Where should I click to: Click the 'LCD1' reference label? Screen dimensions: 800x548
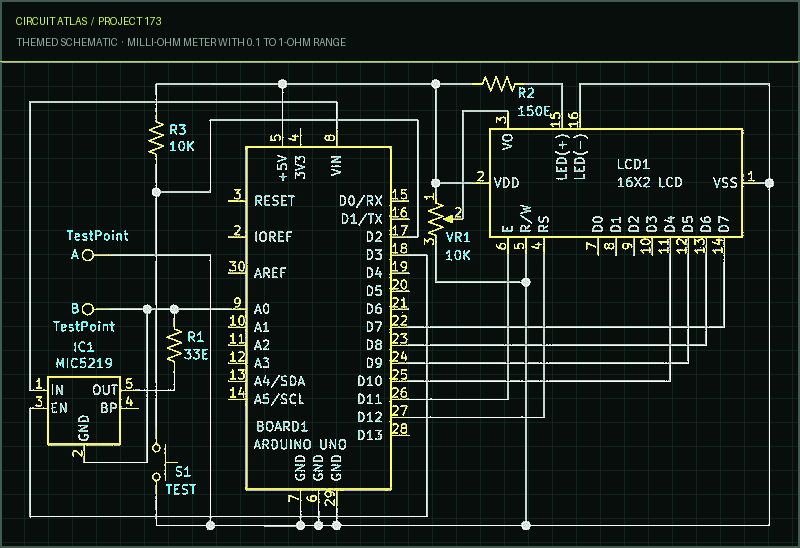[633, 164]
